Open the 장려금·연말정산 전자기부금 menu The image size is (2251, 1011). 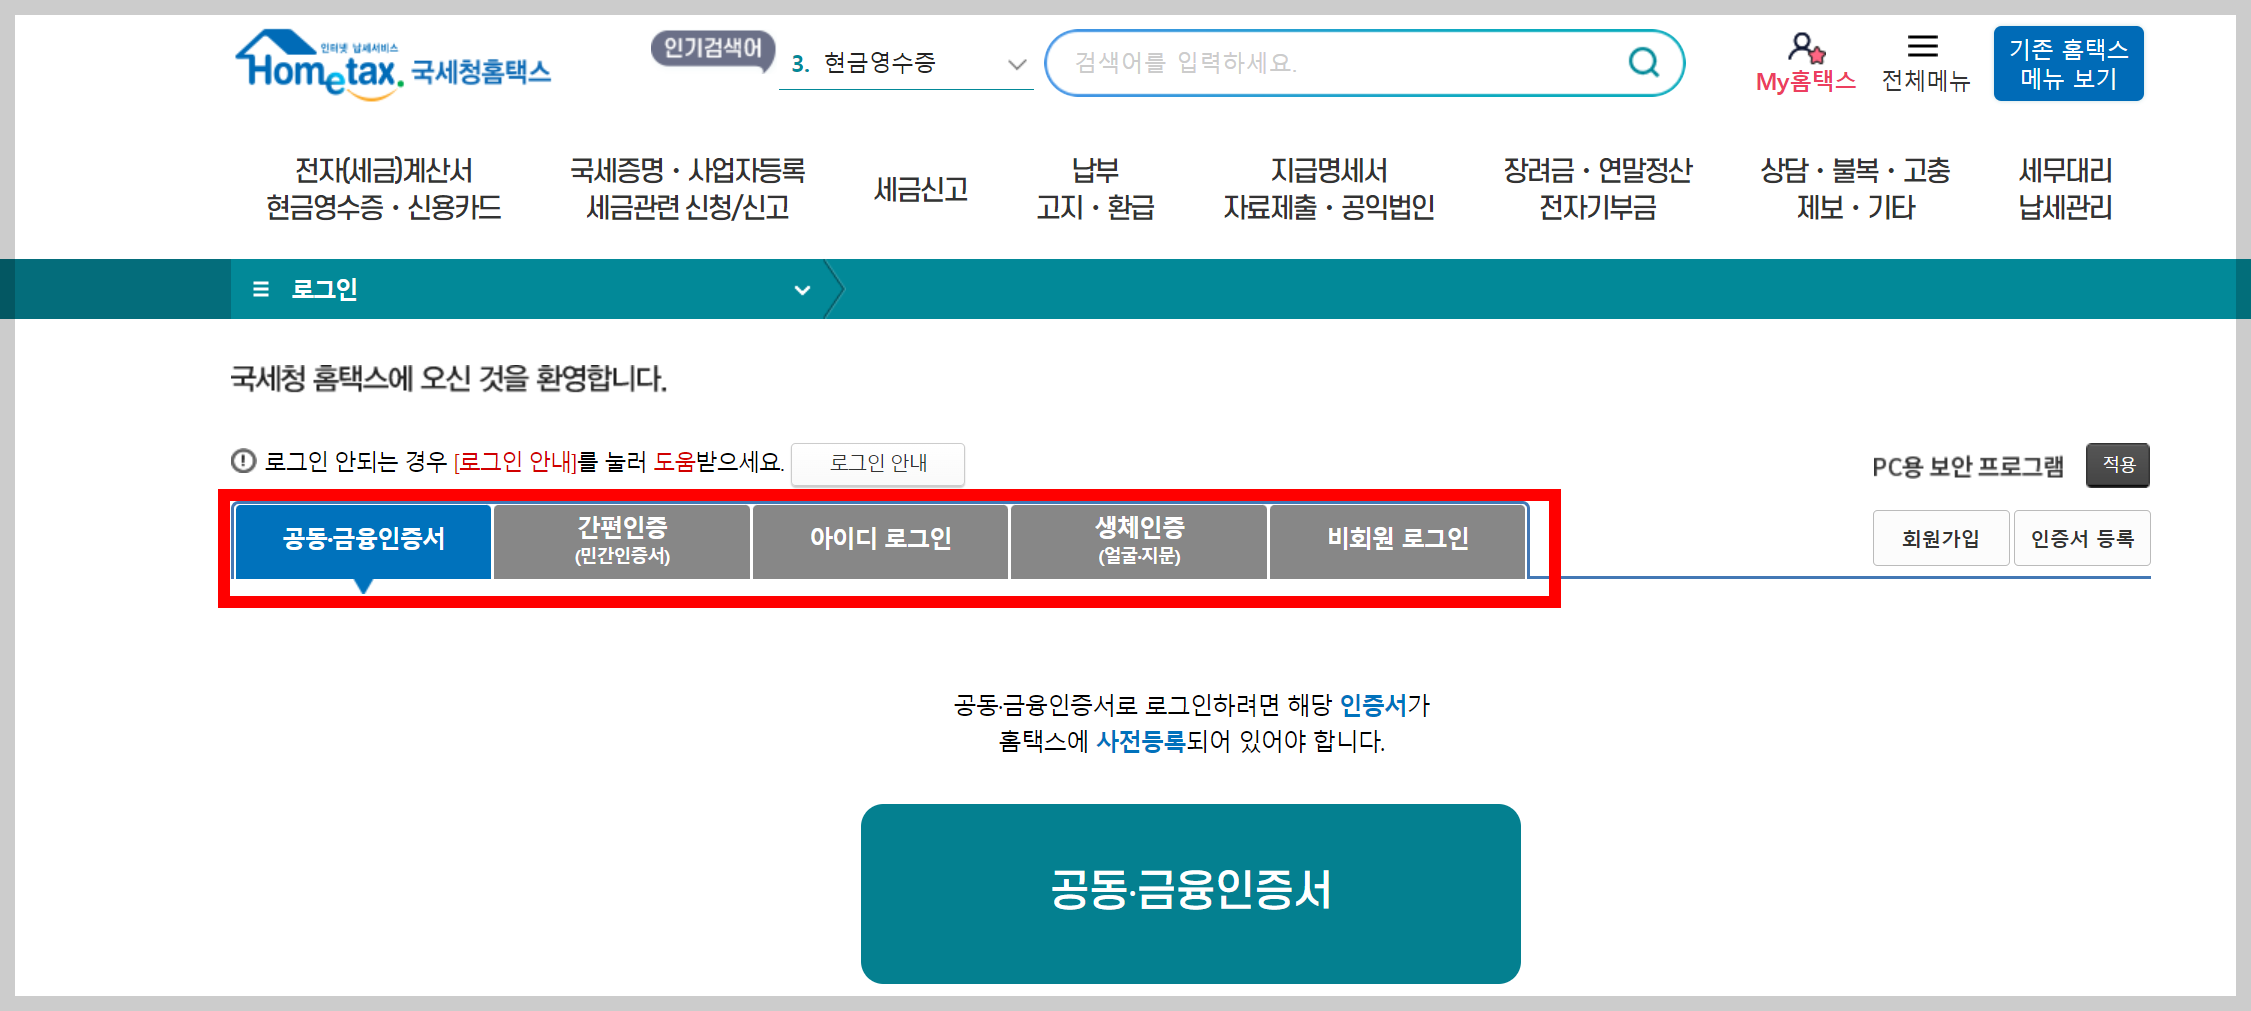click(x=1596, y=188)
